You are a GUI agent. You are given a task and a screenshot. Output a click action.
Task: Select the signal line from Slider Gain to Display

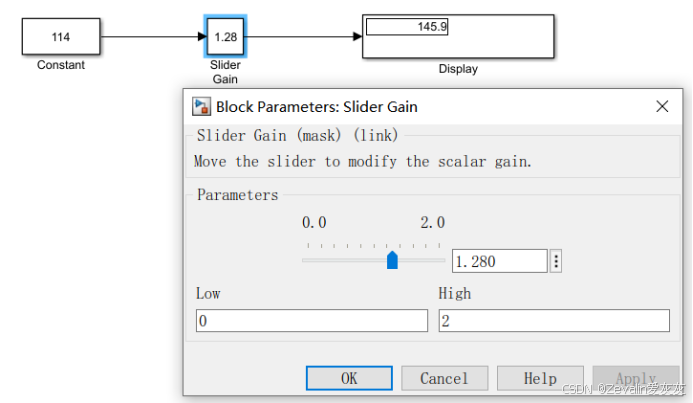[302, 37]
